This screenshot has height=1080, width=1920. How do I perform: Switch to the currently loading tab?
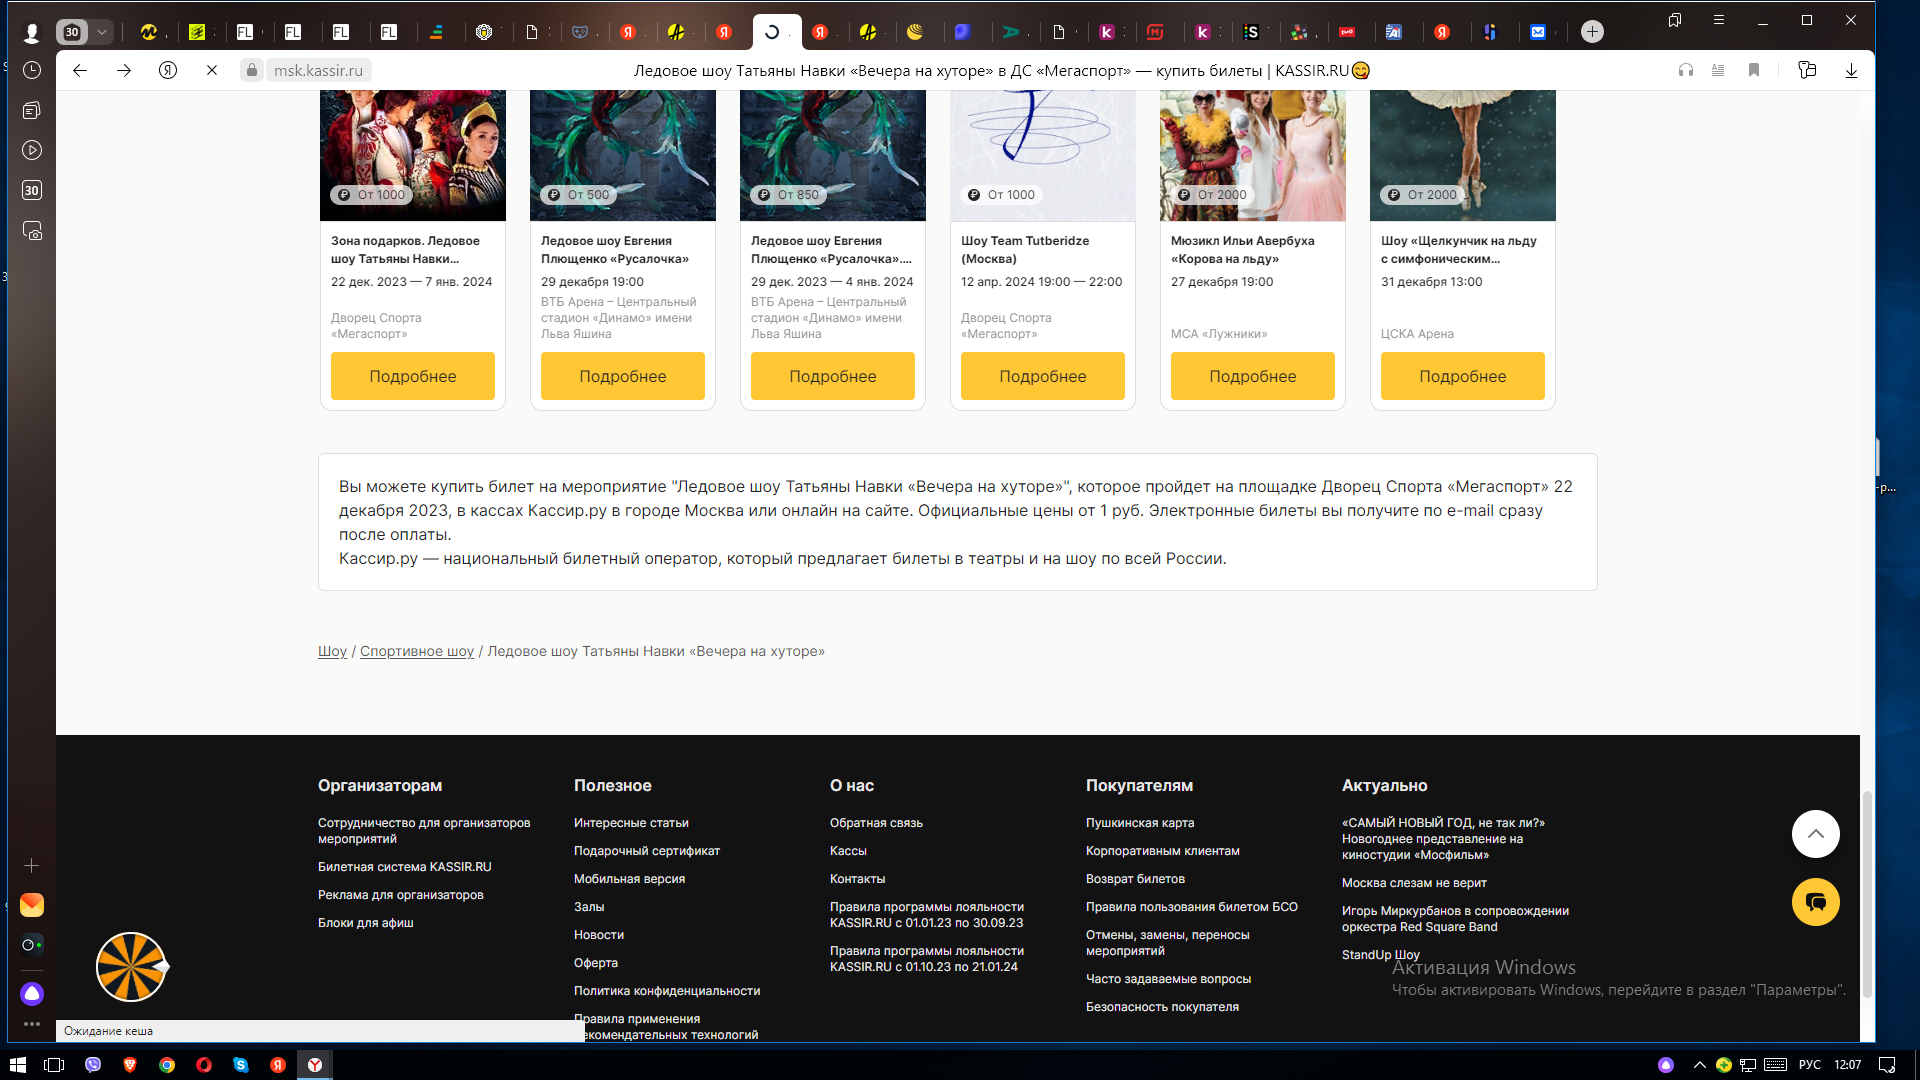click(x=777, y=32)
